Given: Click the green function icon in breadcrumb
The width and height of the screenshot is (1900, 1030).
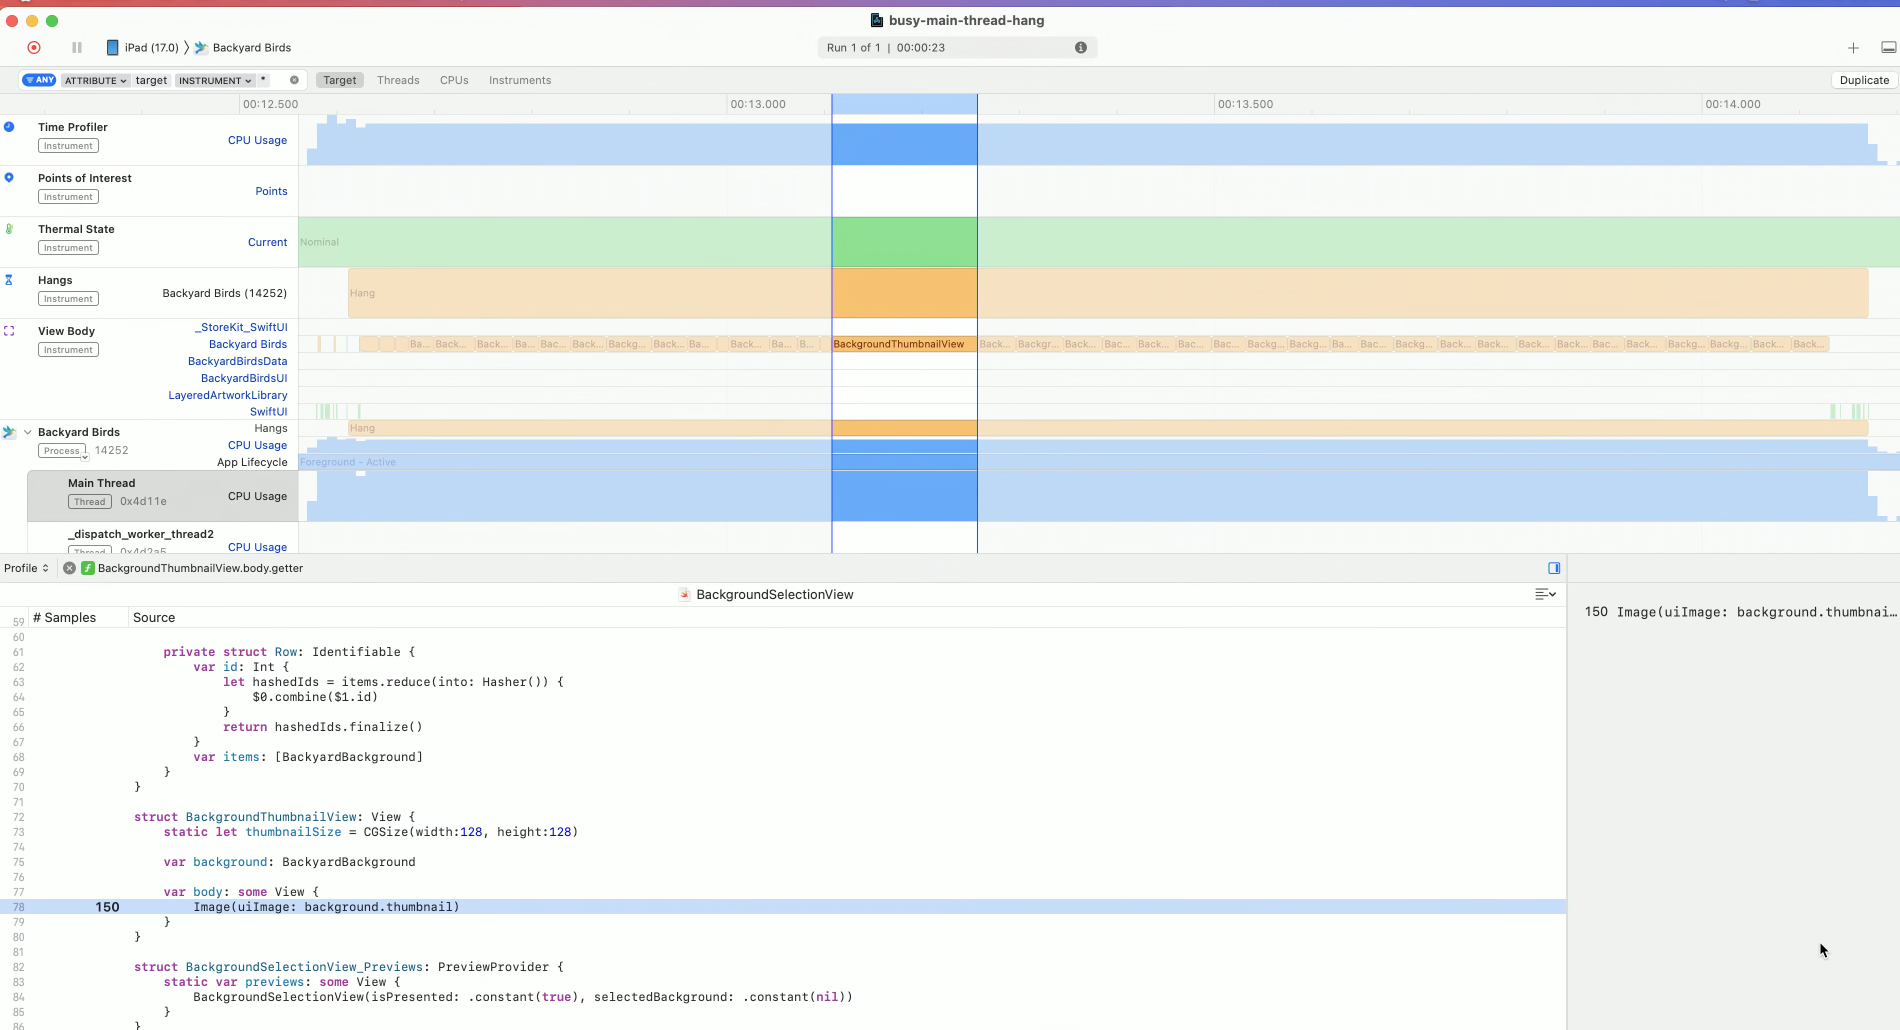Looking at the screenshot, I should click(88, 568).
